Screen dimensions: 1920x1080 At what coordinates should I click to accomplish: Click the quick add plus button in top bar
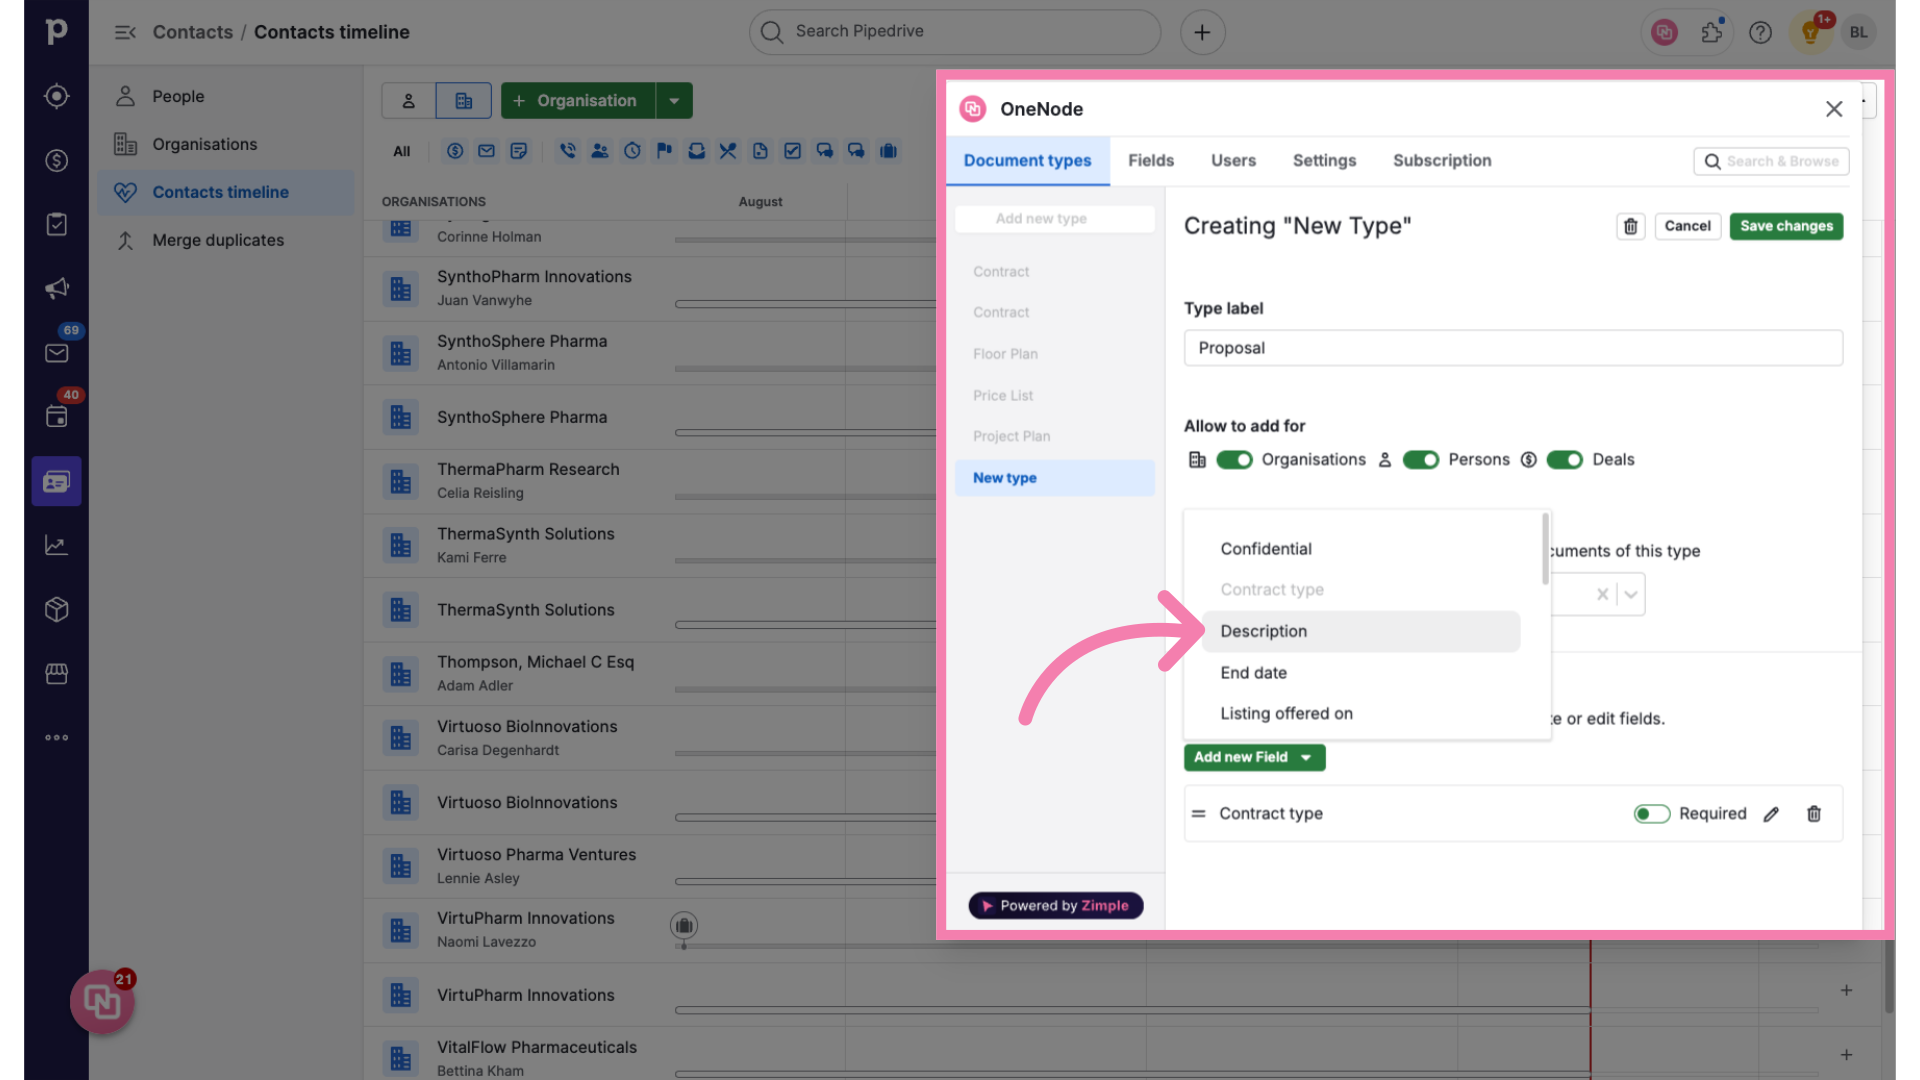point(1202,32)
